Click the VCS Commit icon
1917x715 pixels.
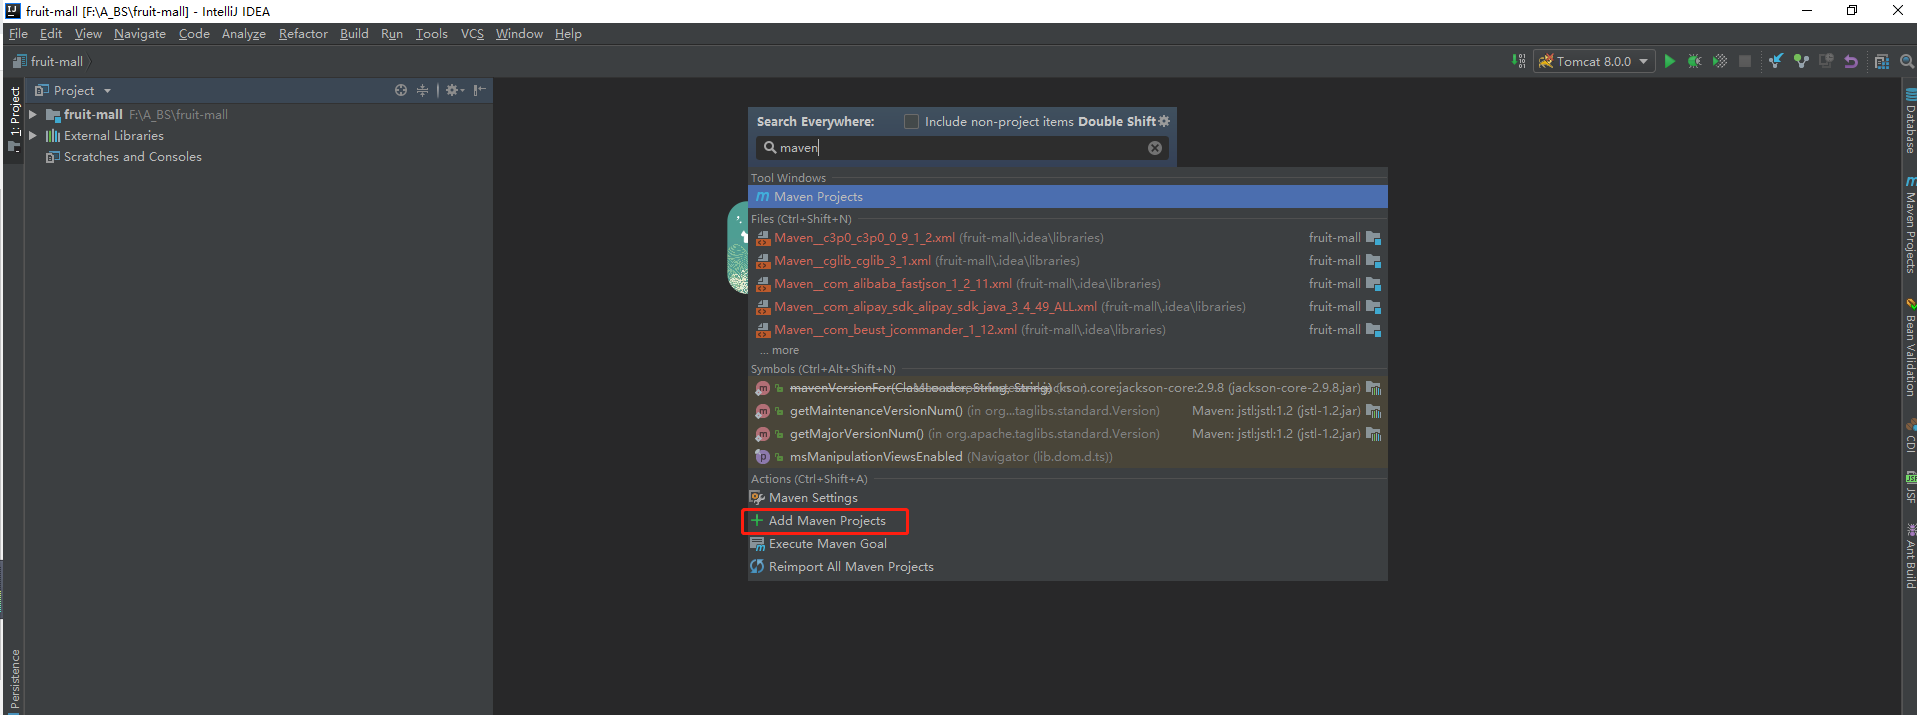tap(1801, 61)
